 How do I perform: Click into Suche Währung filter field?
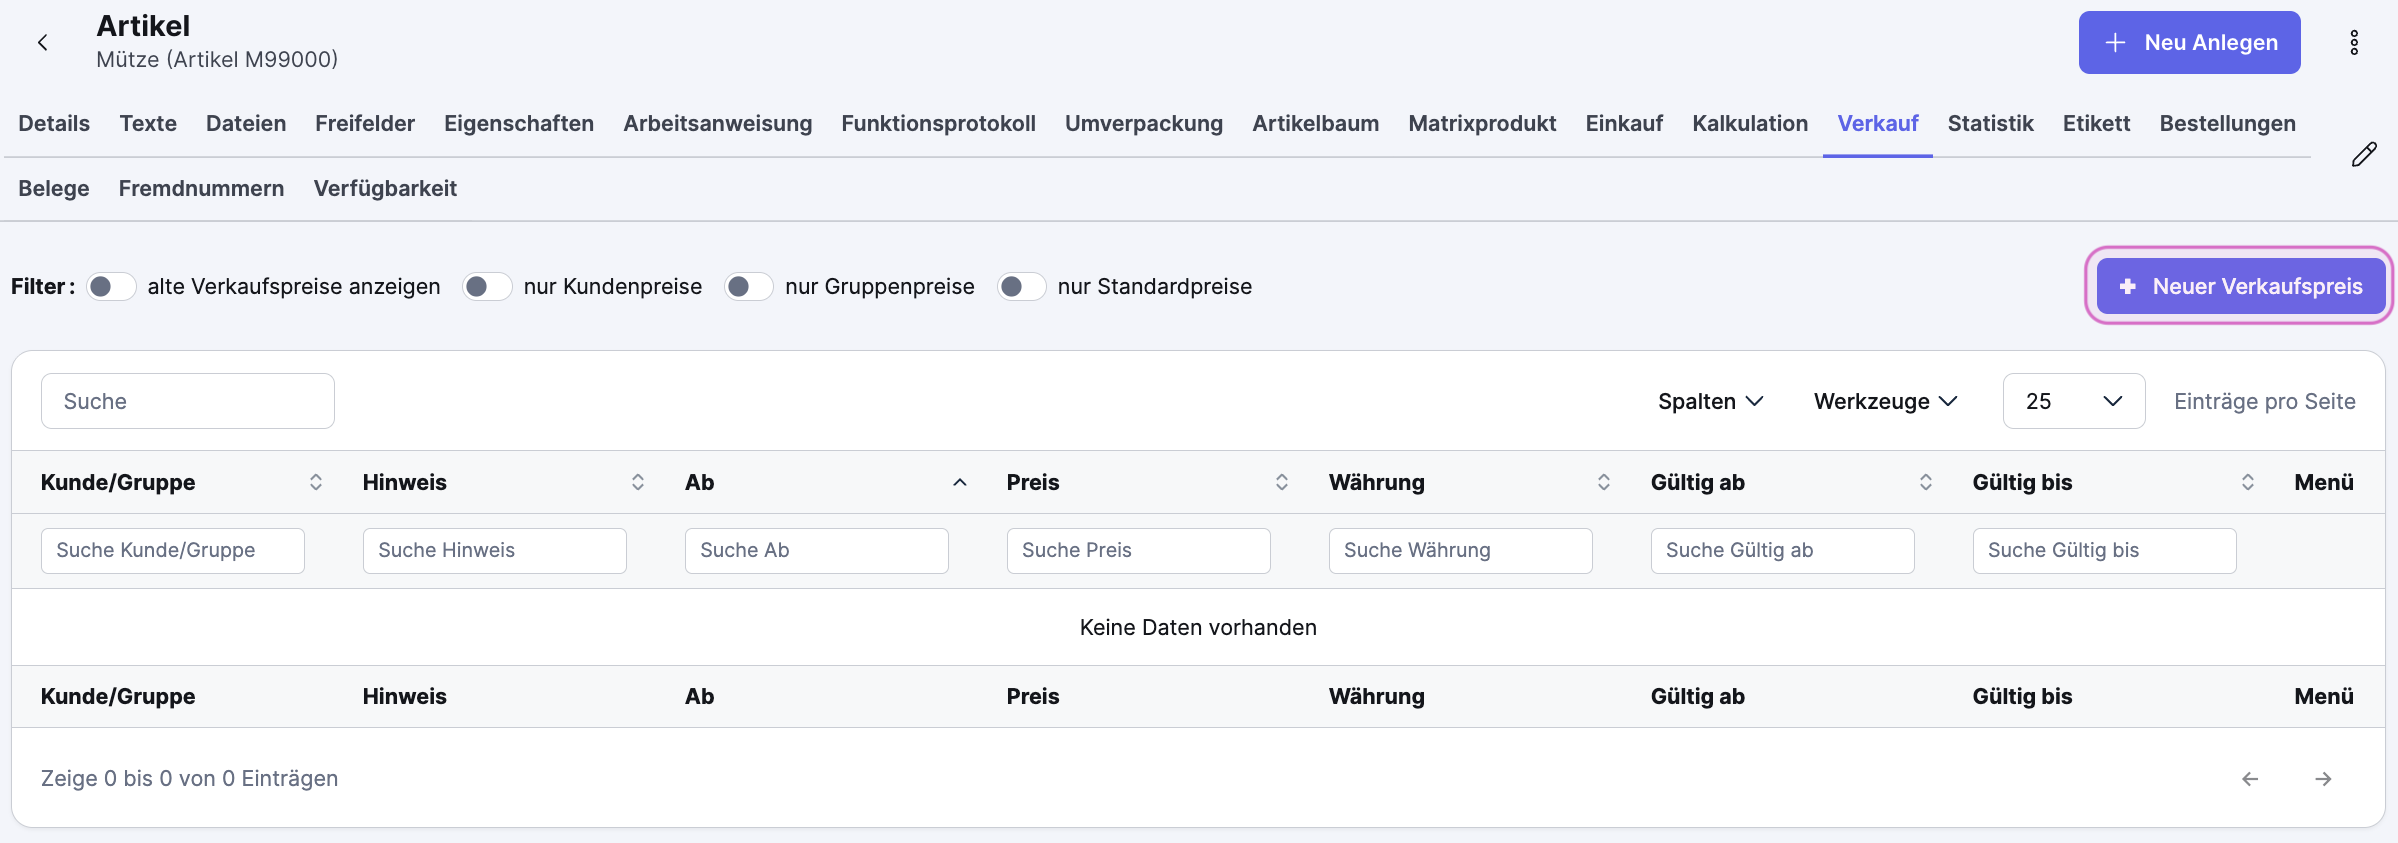click(x=1460, y=551)
